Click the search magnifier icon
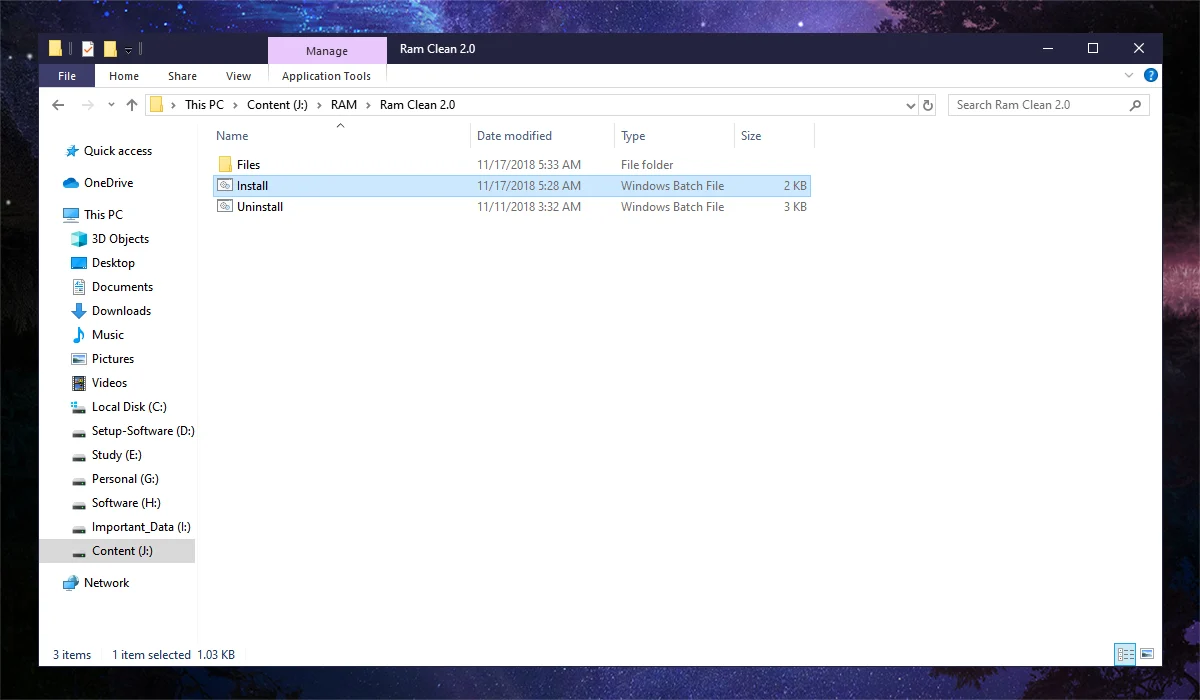 (x=1135, y=105)
